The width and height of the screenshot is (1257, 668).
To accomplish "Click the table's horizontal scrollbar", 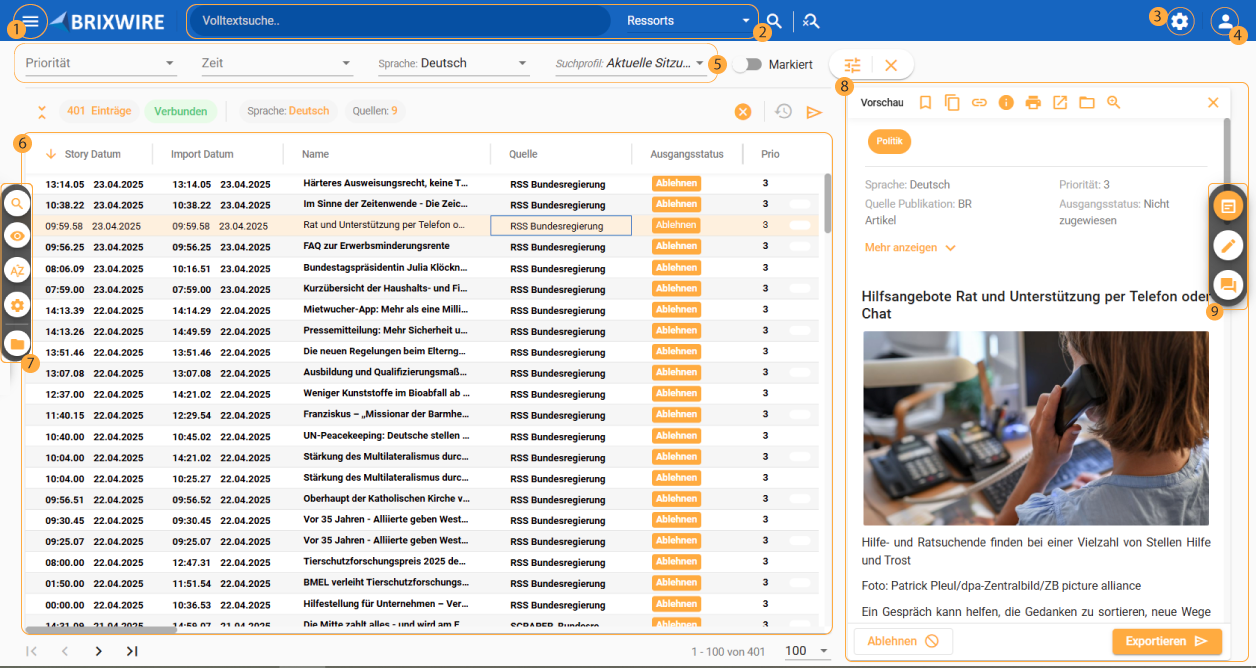I will tap(102, 630).
